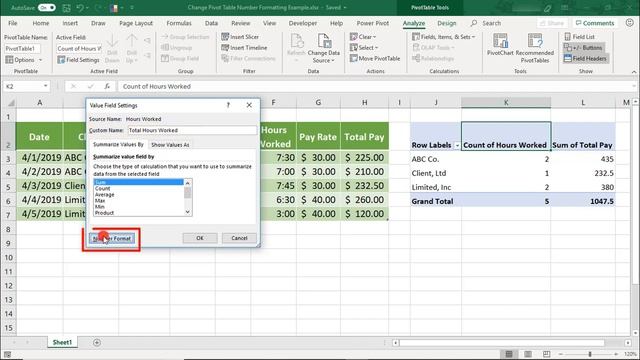
Task: Open PivotTable Options dropdown
Action: tap(24, 60)
